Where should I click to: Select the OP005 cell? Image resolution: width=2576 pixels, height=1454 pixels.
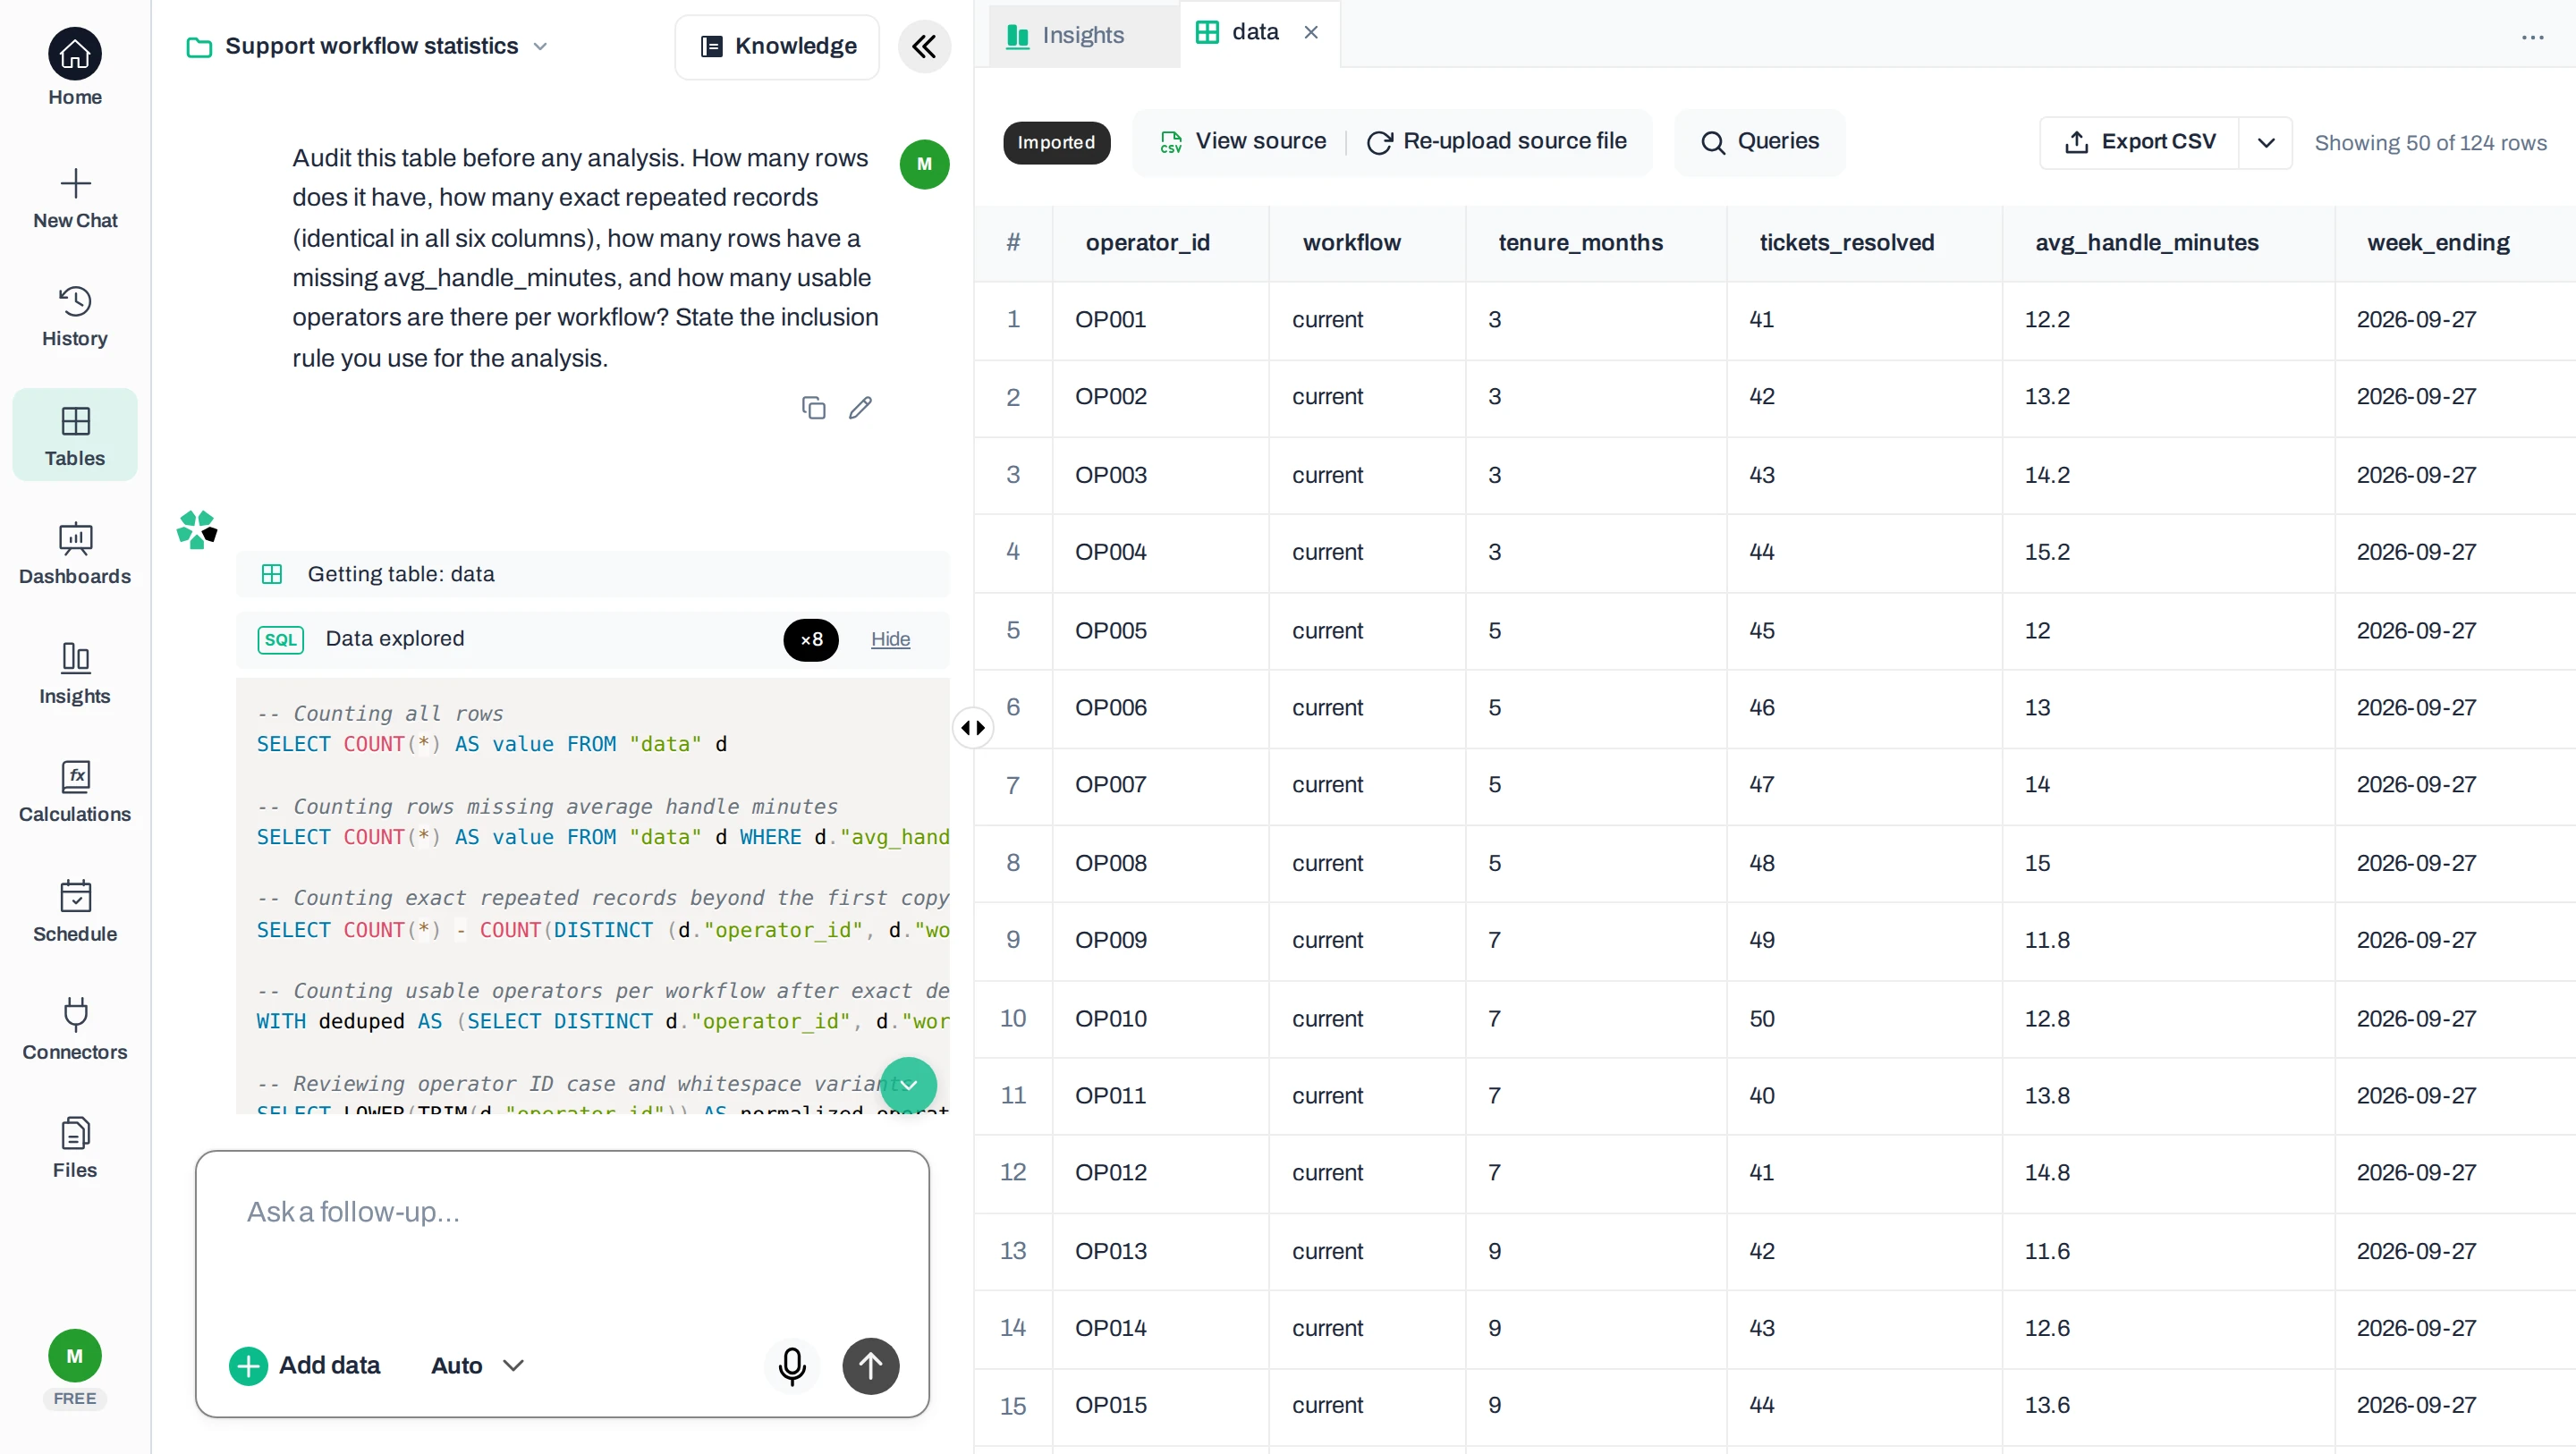[1161, 631]
